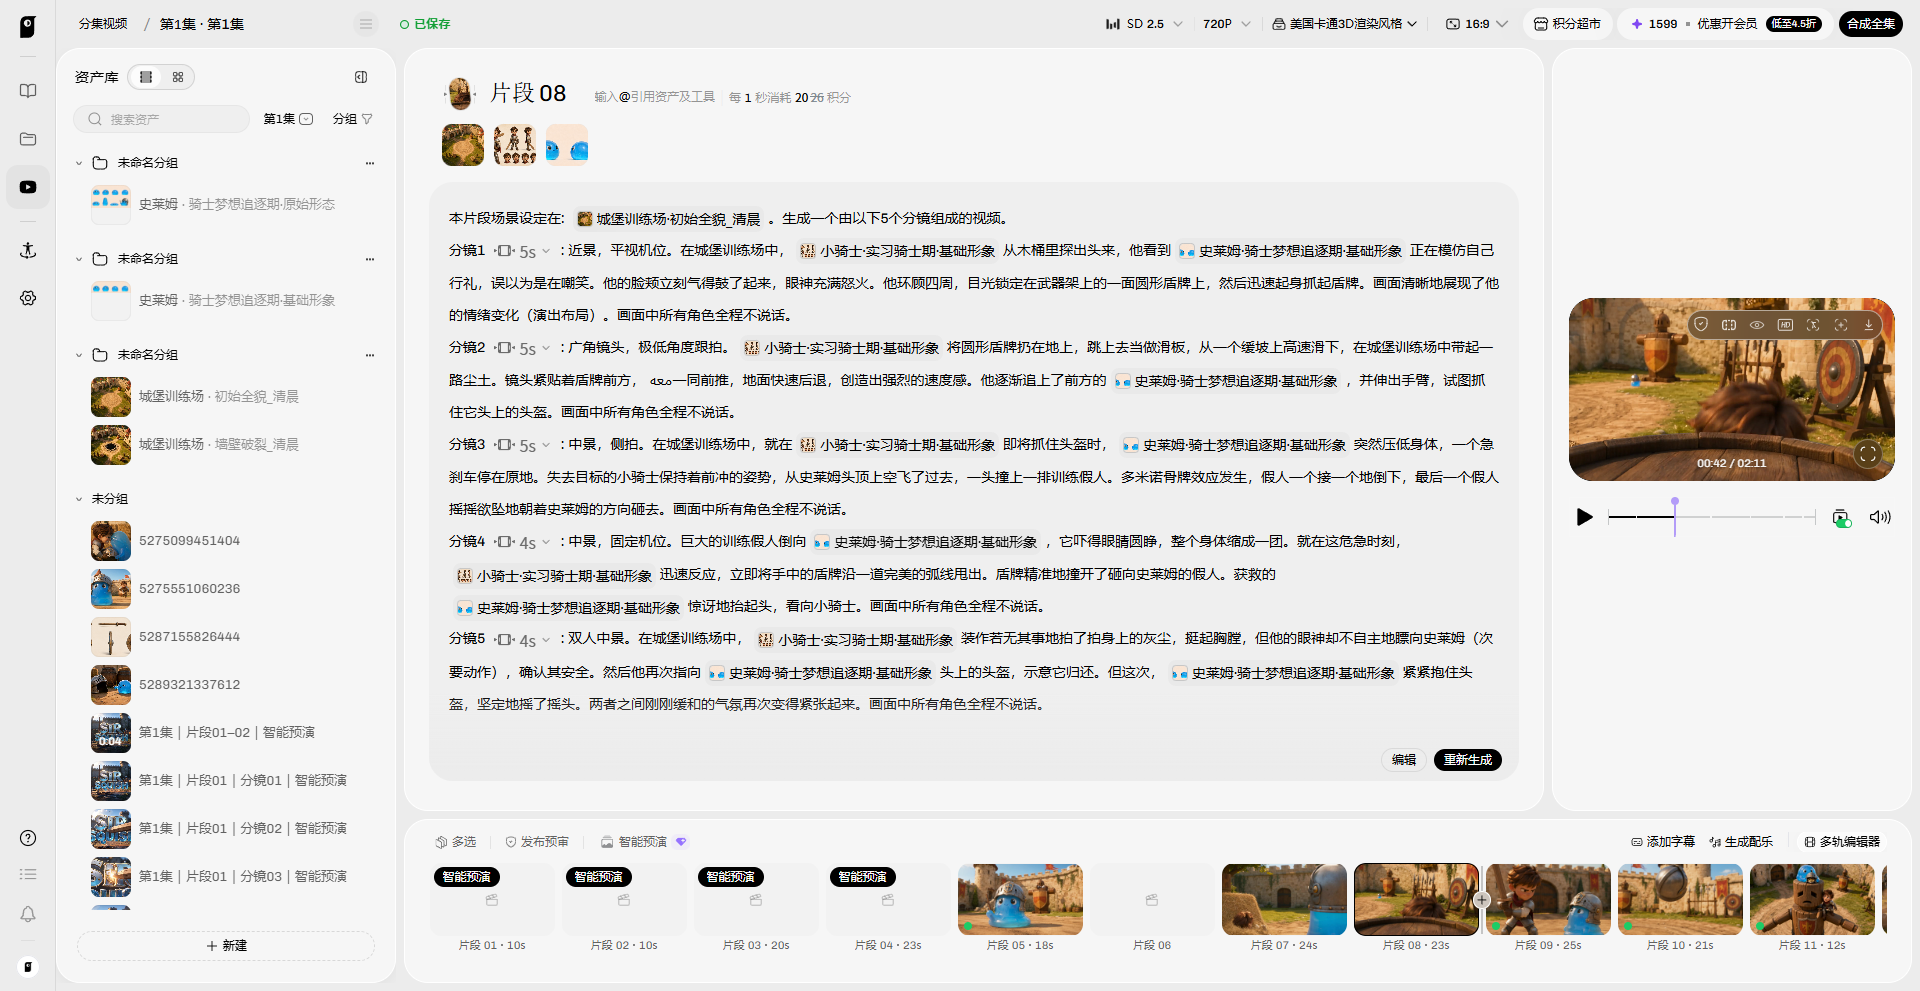Open more options for first 未命名分组
The image size is (1920, 991).
pyautogui.click(x=370, y=163)
